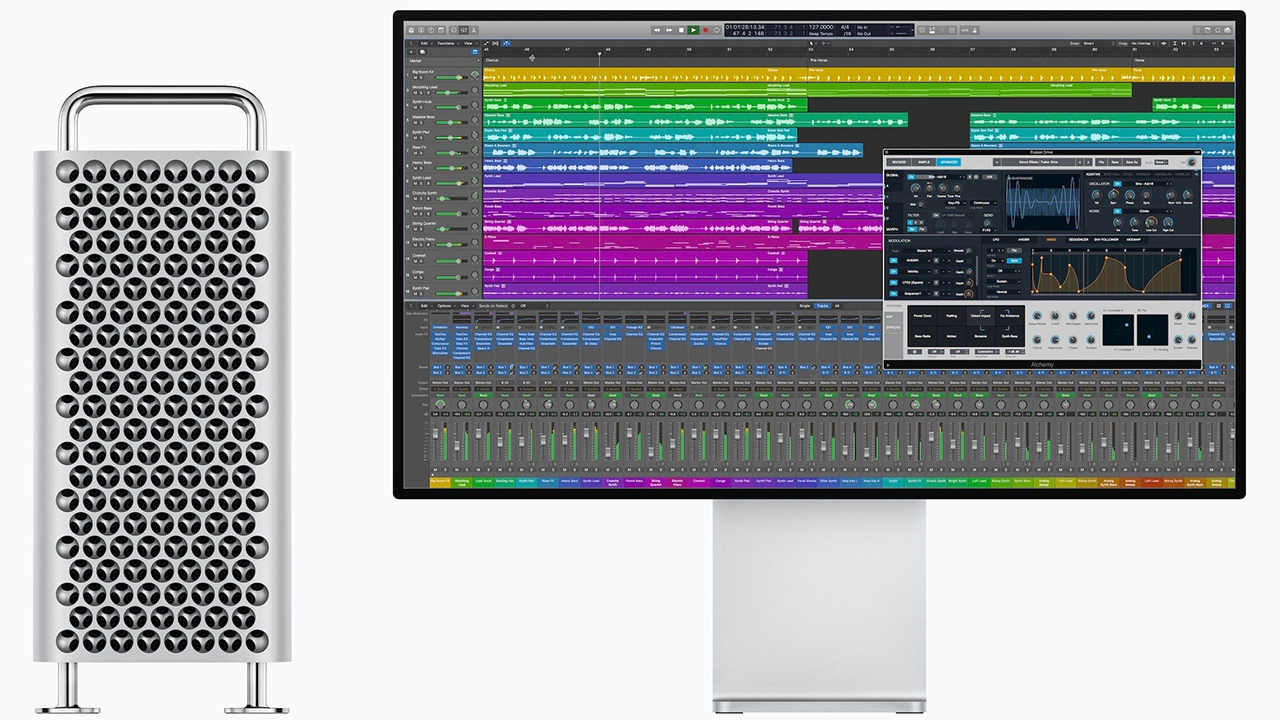
Task: Click the source A Edit button
Action: (989, 177)
